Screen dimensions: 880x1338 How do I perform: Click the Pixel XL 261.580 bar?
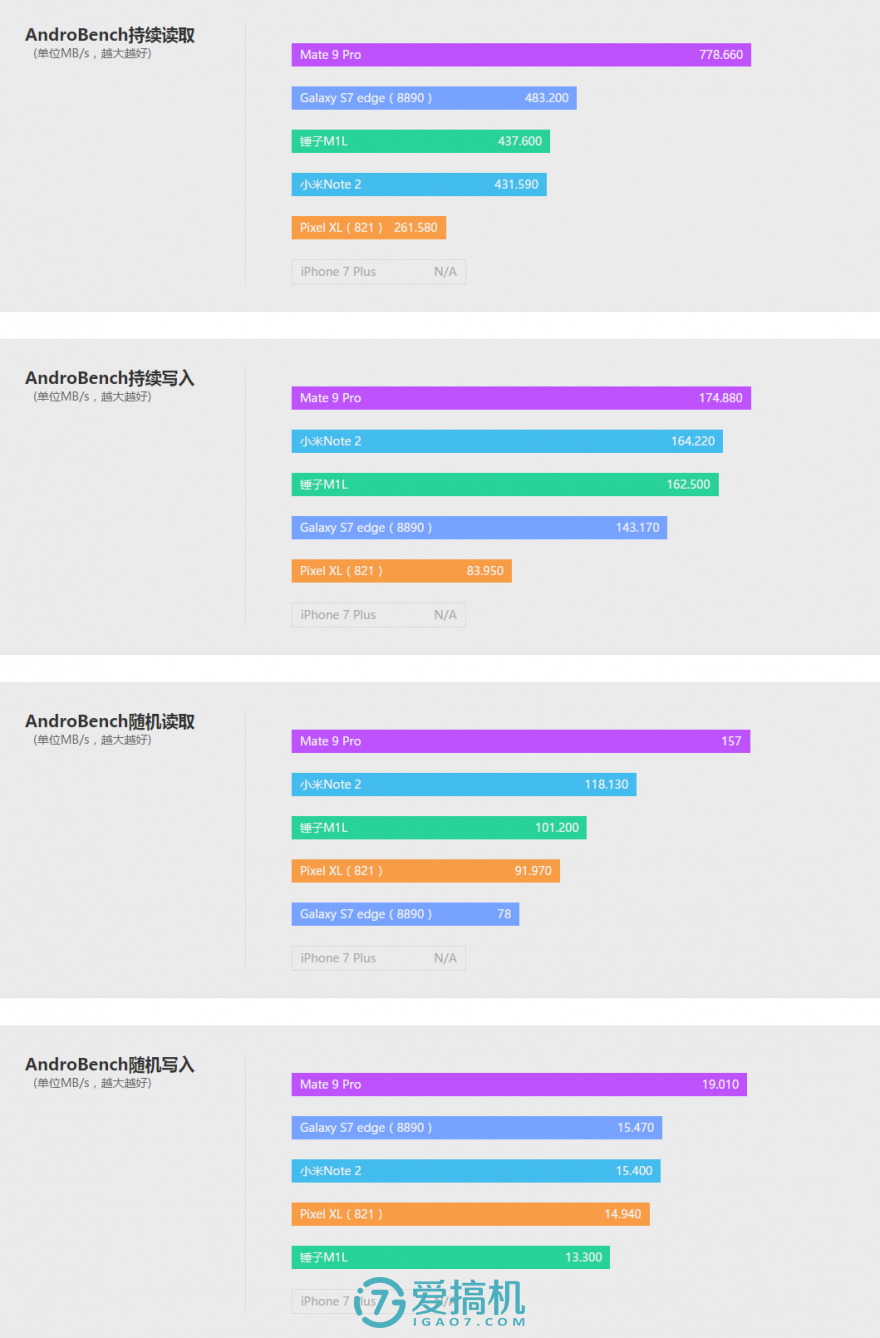369,227
